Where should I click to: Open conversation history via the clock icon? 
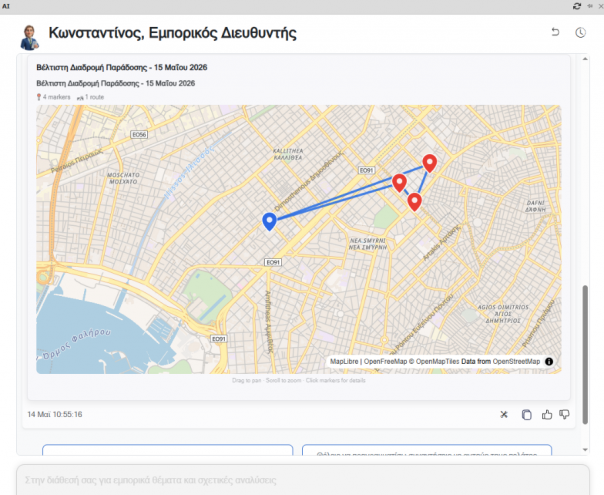pos(581,33)
